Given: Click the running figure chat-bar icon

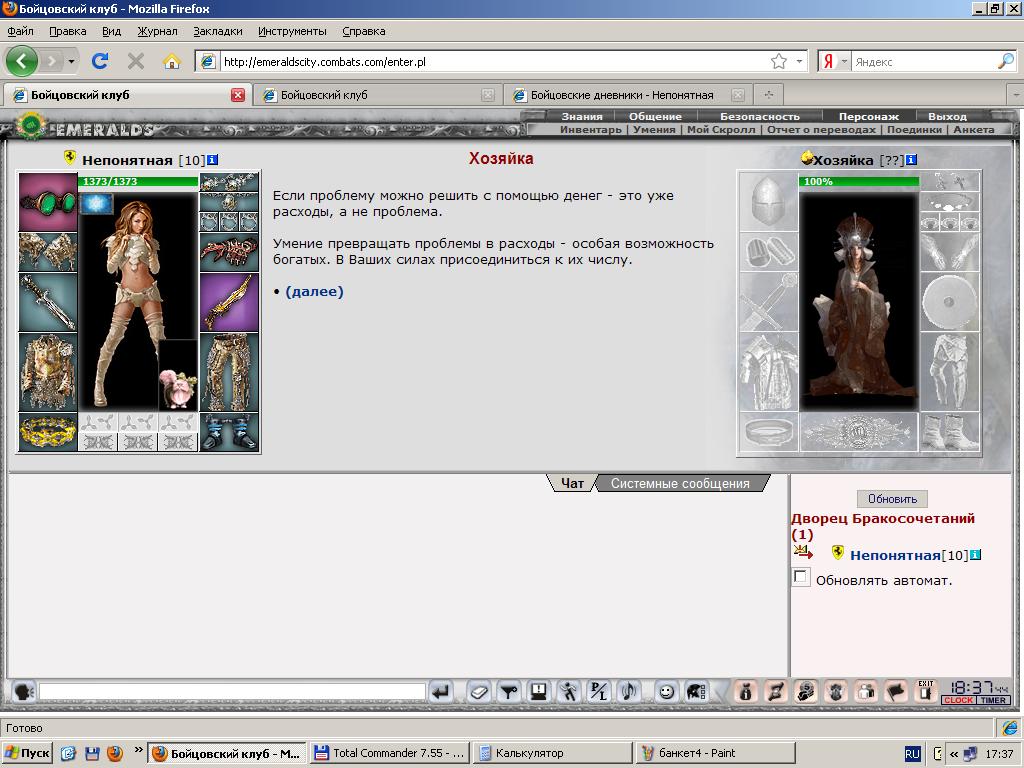Looking at the screenshot, I should (569, 692).
